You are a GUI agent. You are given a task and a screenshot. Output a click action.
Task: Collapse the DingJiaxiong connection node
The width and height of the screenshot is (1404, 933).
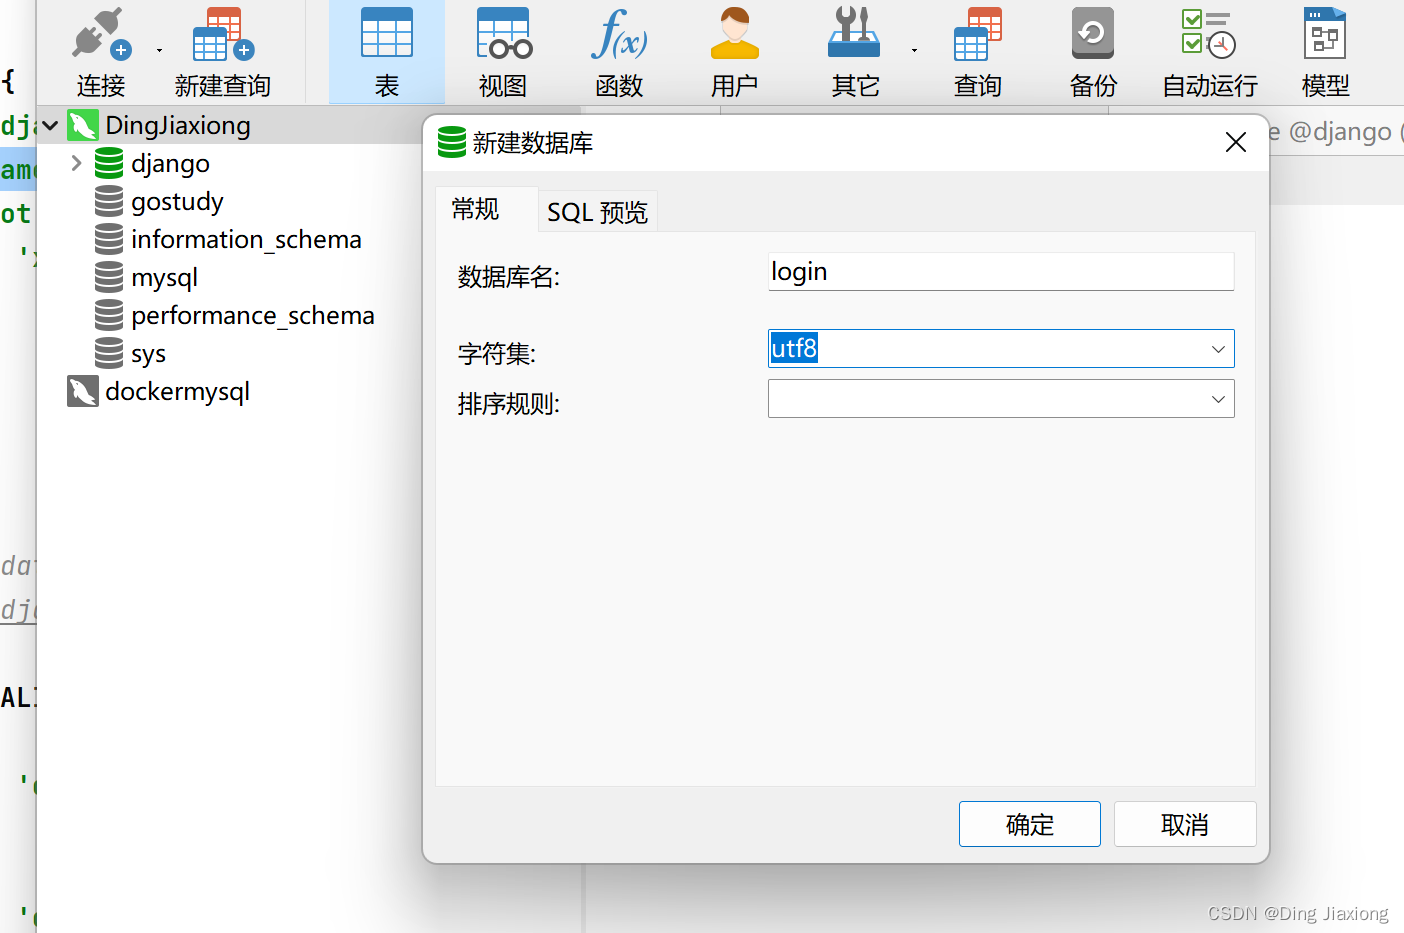tap(50, 126)
